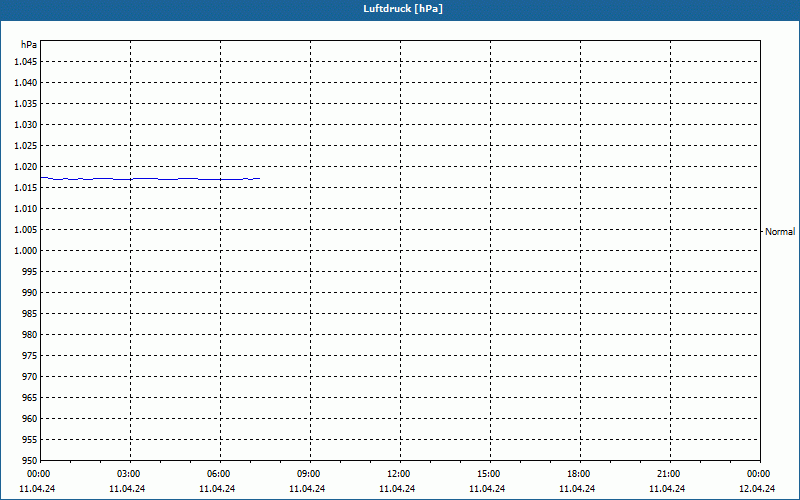Screen dimensions: 800x500
Task: Select the 1.015 y-axis label
Action: click(26, 188)
